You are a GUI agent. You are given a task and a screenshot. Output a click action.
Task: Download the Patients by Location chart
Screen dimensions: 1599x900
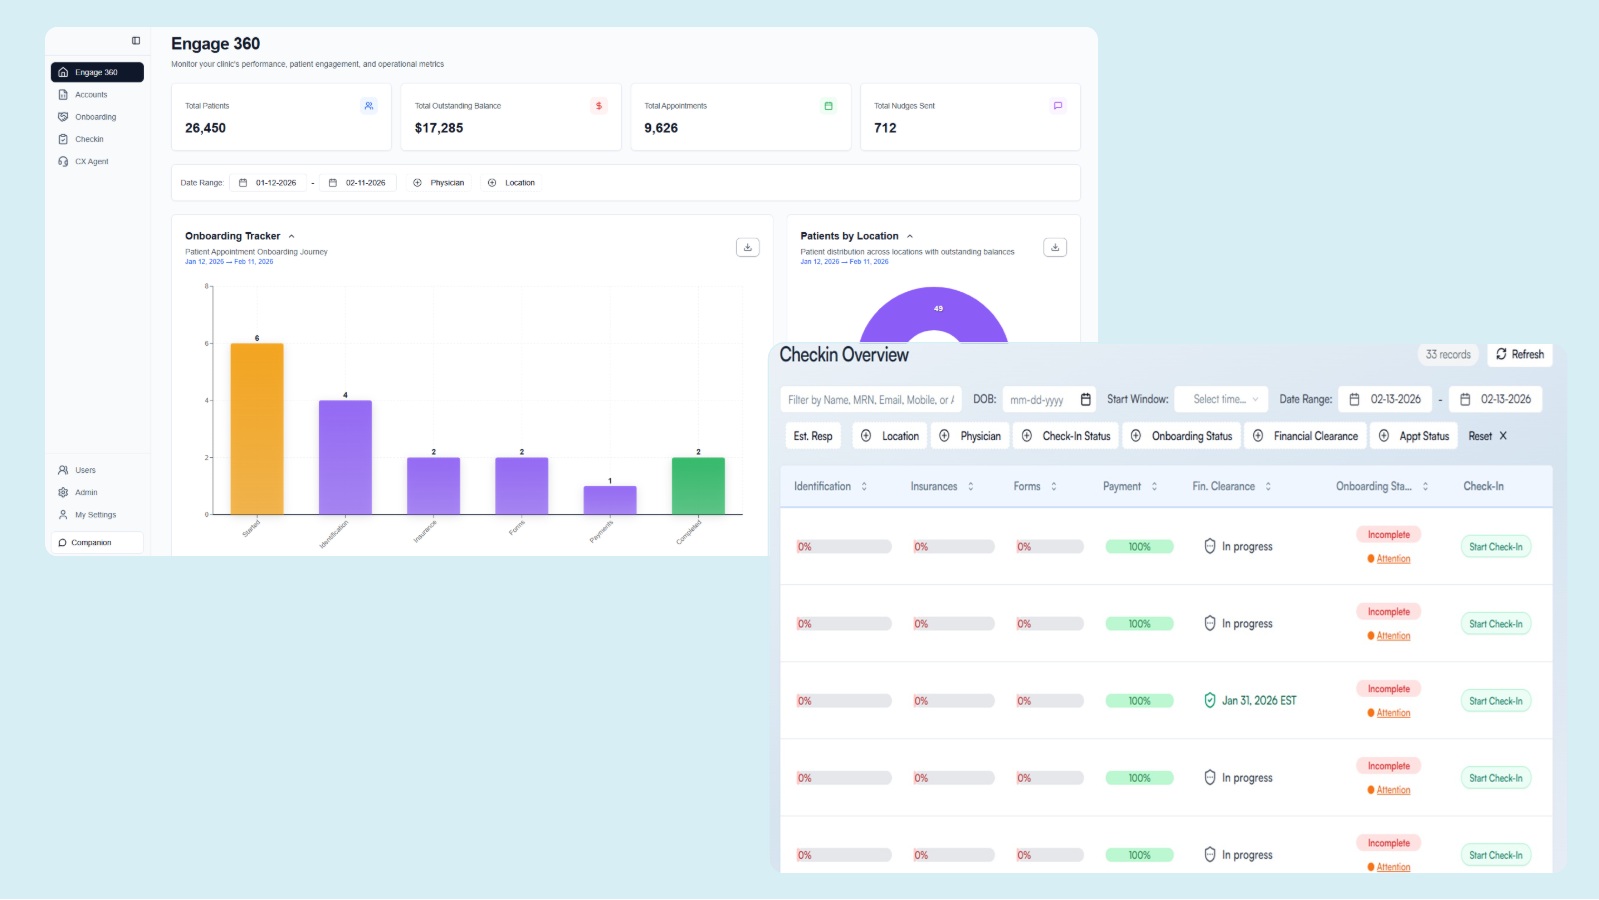[1055, 247]
